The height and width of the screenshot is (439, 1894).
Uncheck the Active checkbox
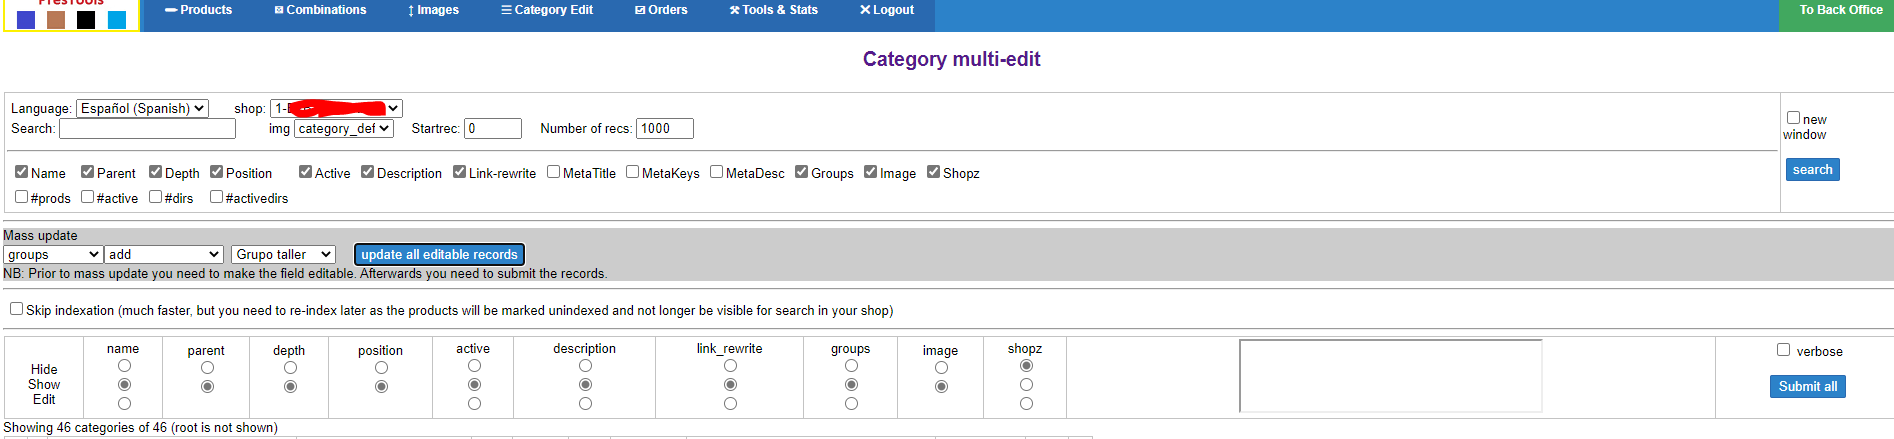305,172
